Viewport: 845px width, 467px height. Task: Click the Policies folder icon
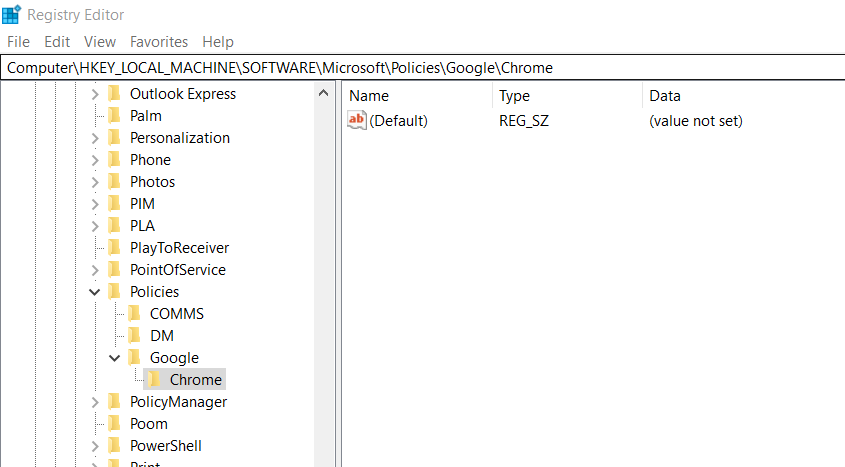coord(114,292)
